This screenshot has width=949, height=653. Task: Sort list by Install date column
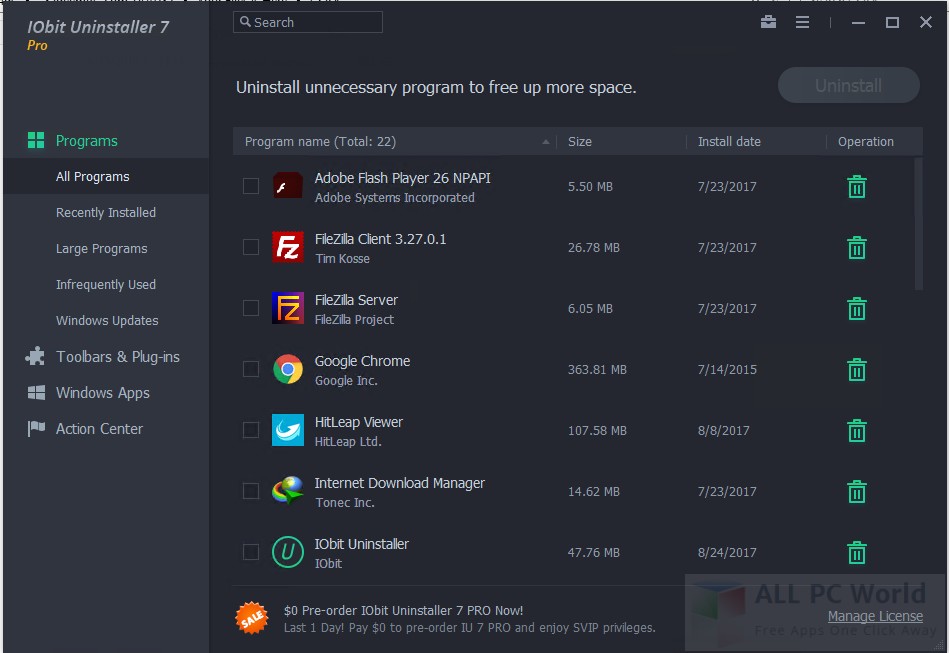click(729, 142)
